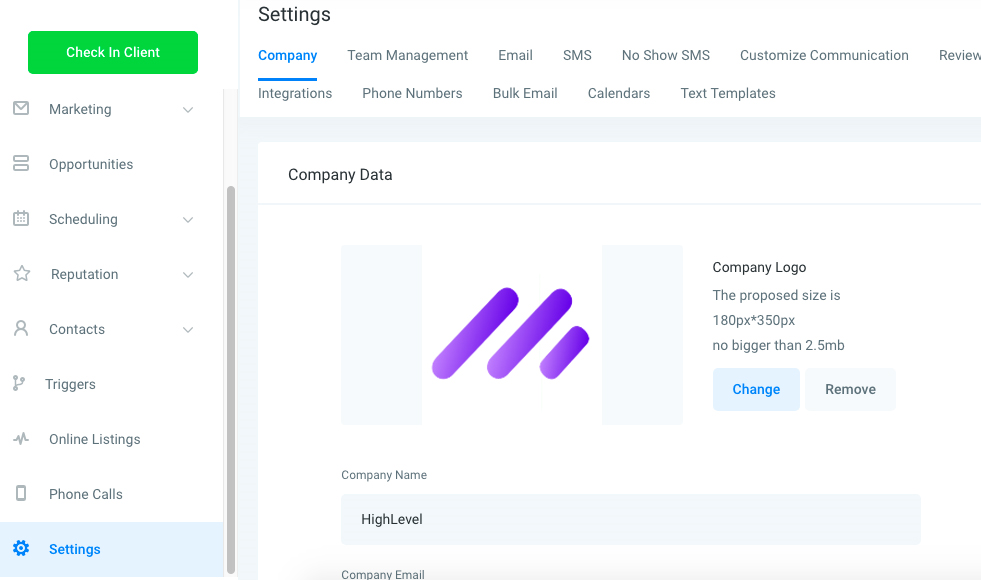Remove the company logo
The height and width of the screenshot is (580, 981).
point(850,389)
